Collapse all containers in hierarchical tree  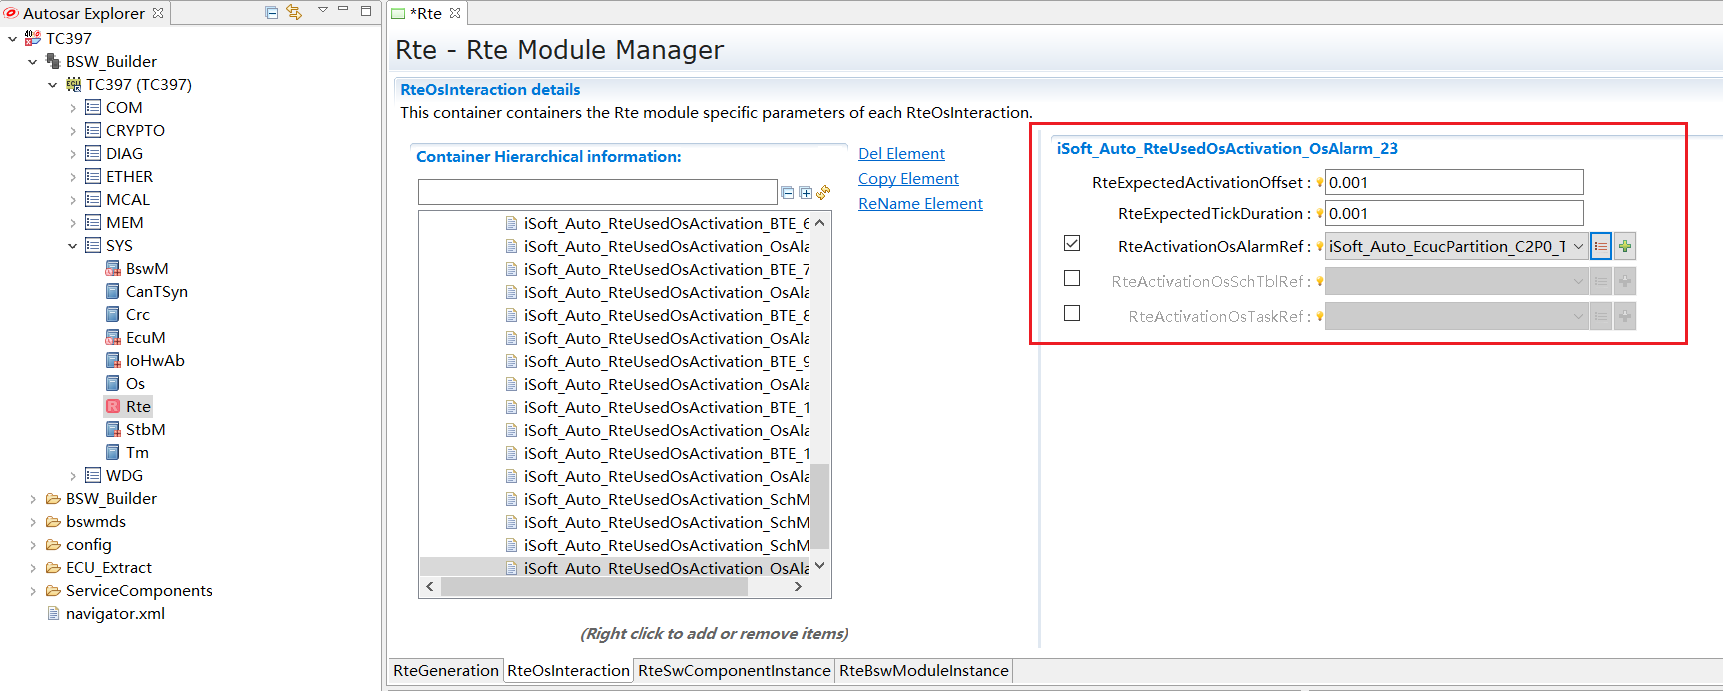788,193
